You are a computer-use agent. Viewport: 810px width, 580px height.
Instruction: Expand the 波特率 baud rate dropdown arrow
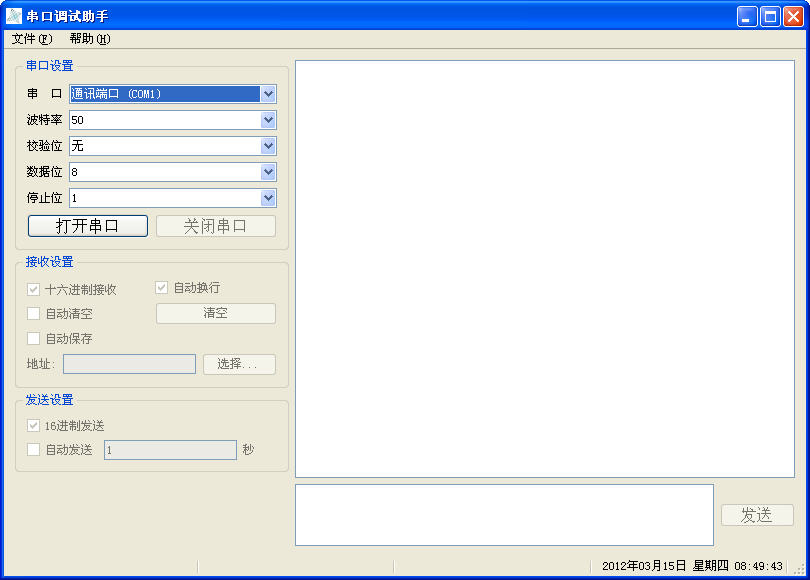click(268, 120)
